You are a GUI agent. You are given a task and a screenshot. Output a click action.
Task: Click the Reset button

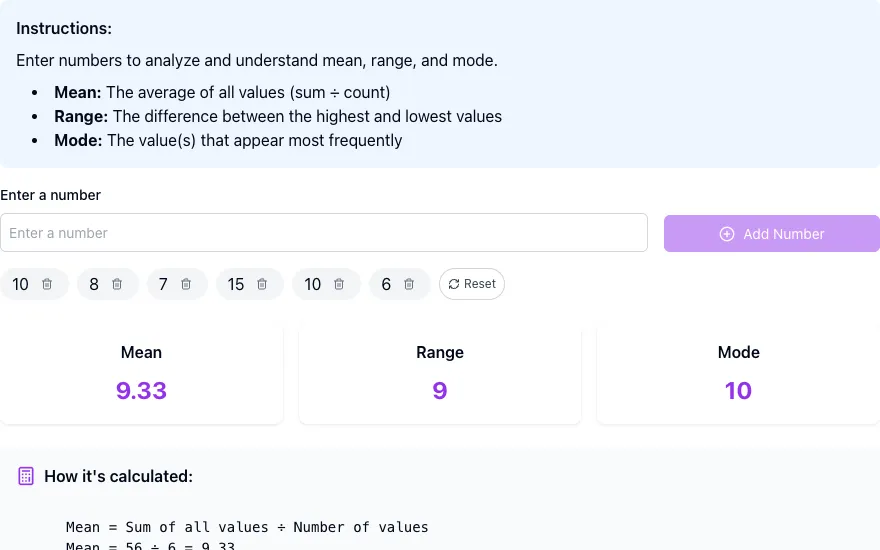click(x=471, y=284)
